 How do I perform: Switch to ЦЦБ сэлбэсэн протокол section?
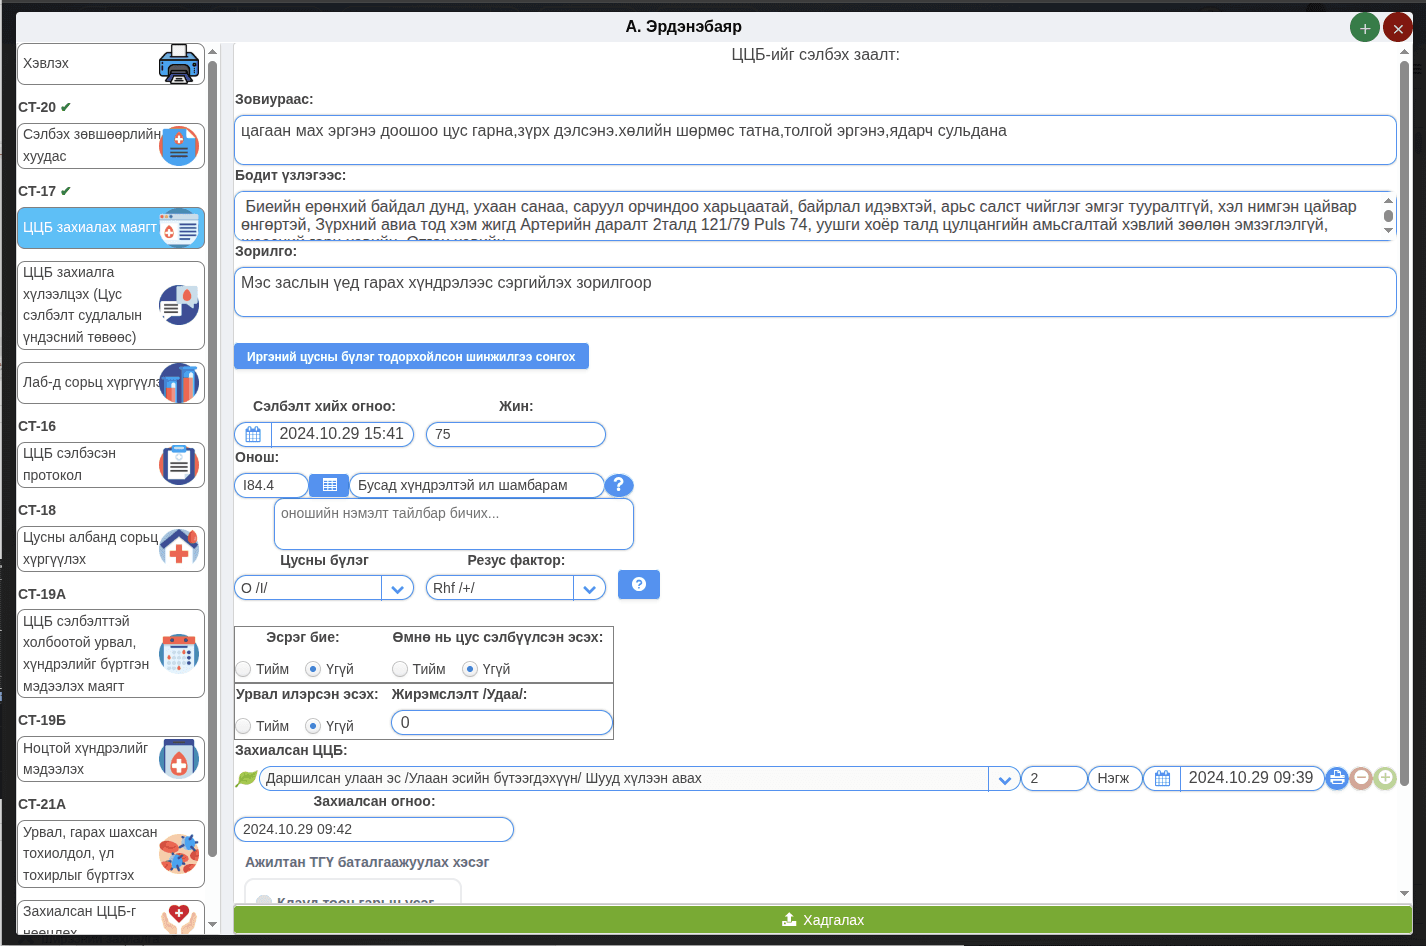(110, 465)
